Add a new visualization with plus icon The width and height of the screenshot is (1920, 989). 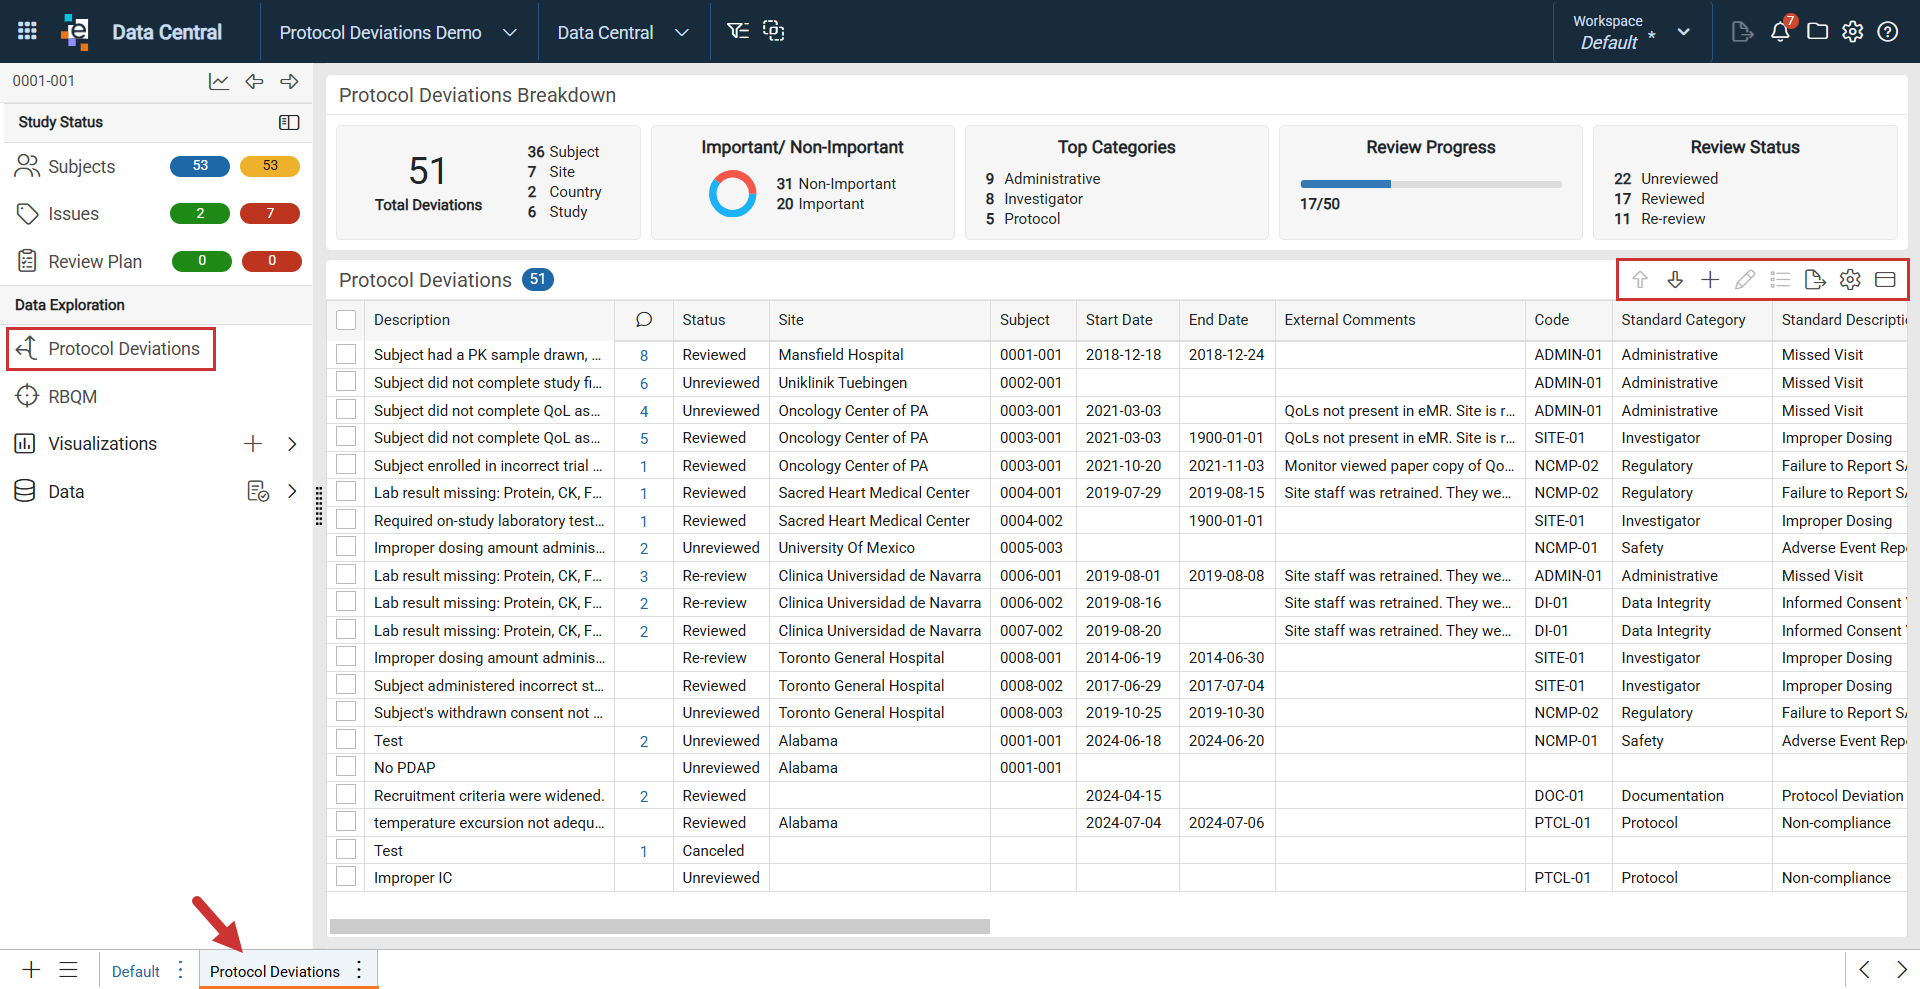253,444
